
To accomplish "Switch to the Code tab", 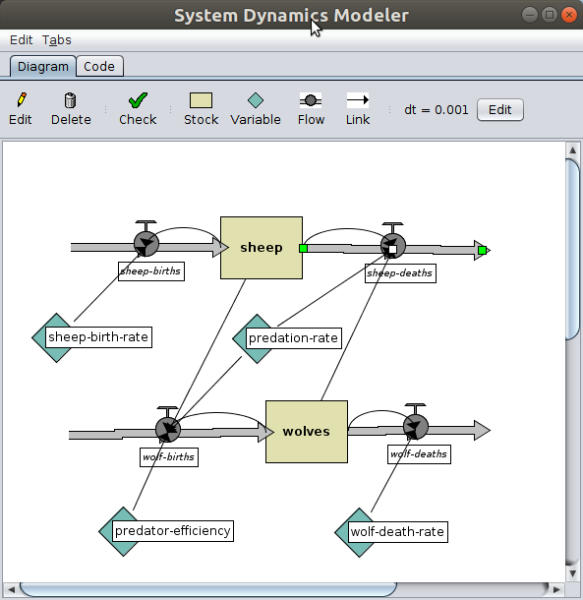I will [99, 67].
